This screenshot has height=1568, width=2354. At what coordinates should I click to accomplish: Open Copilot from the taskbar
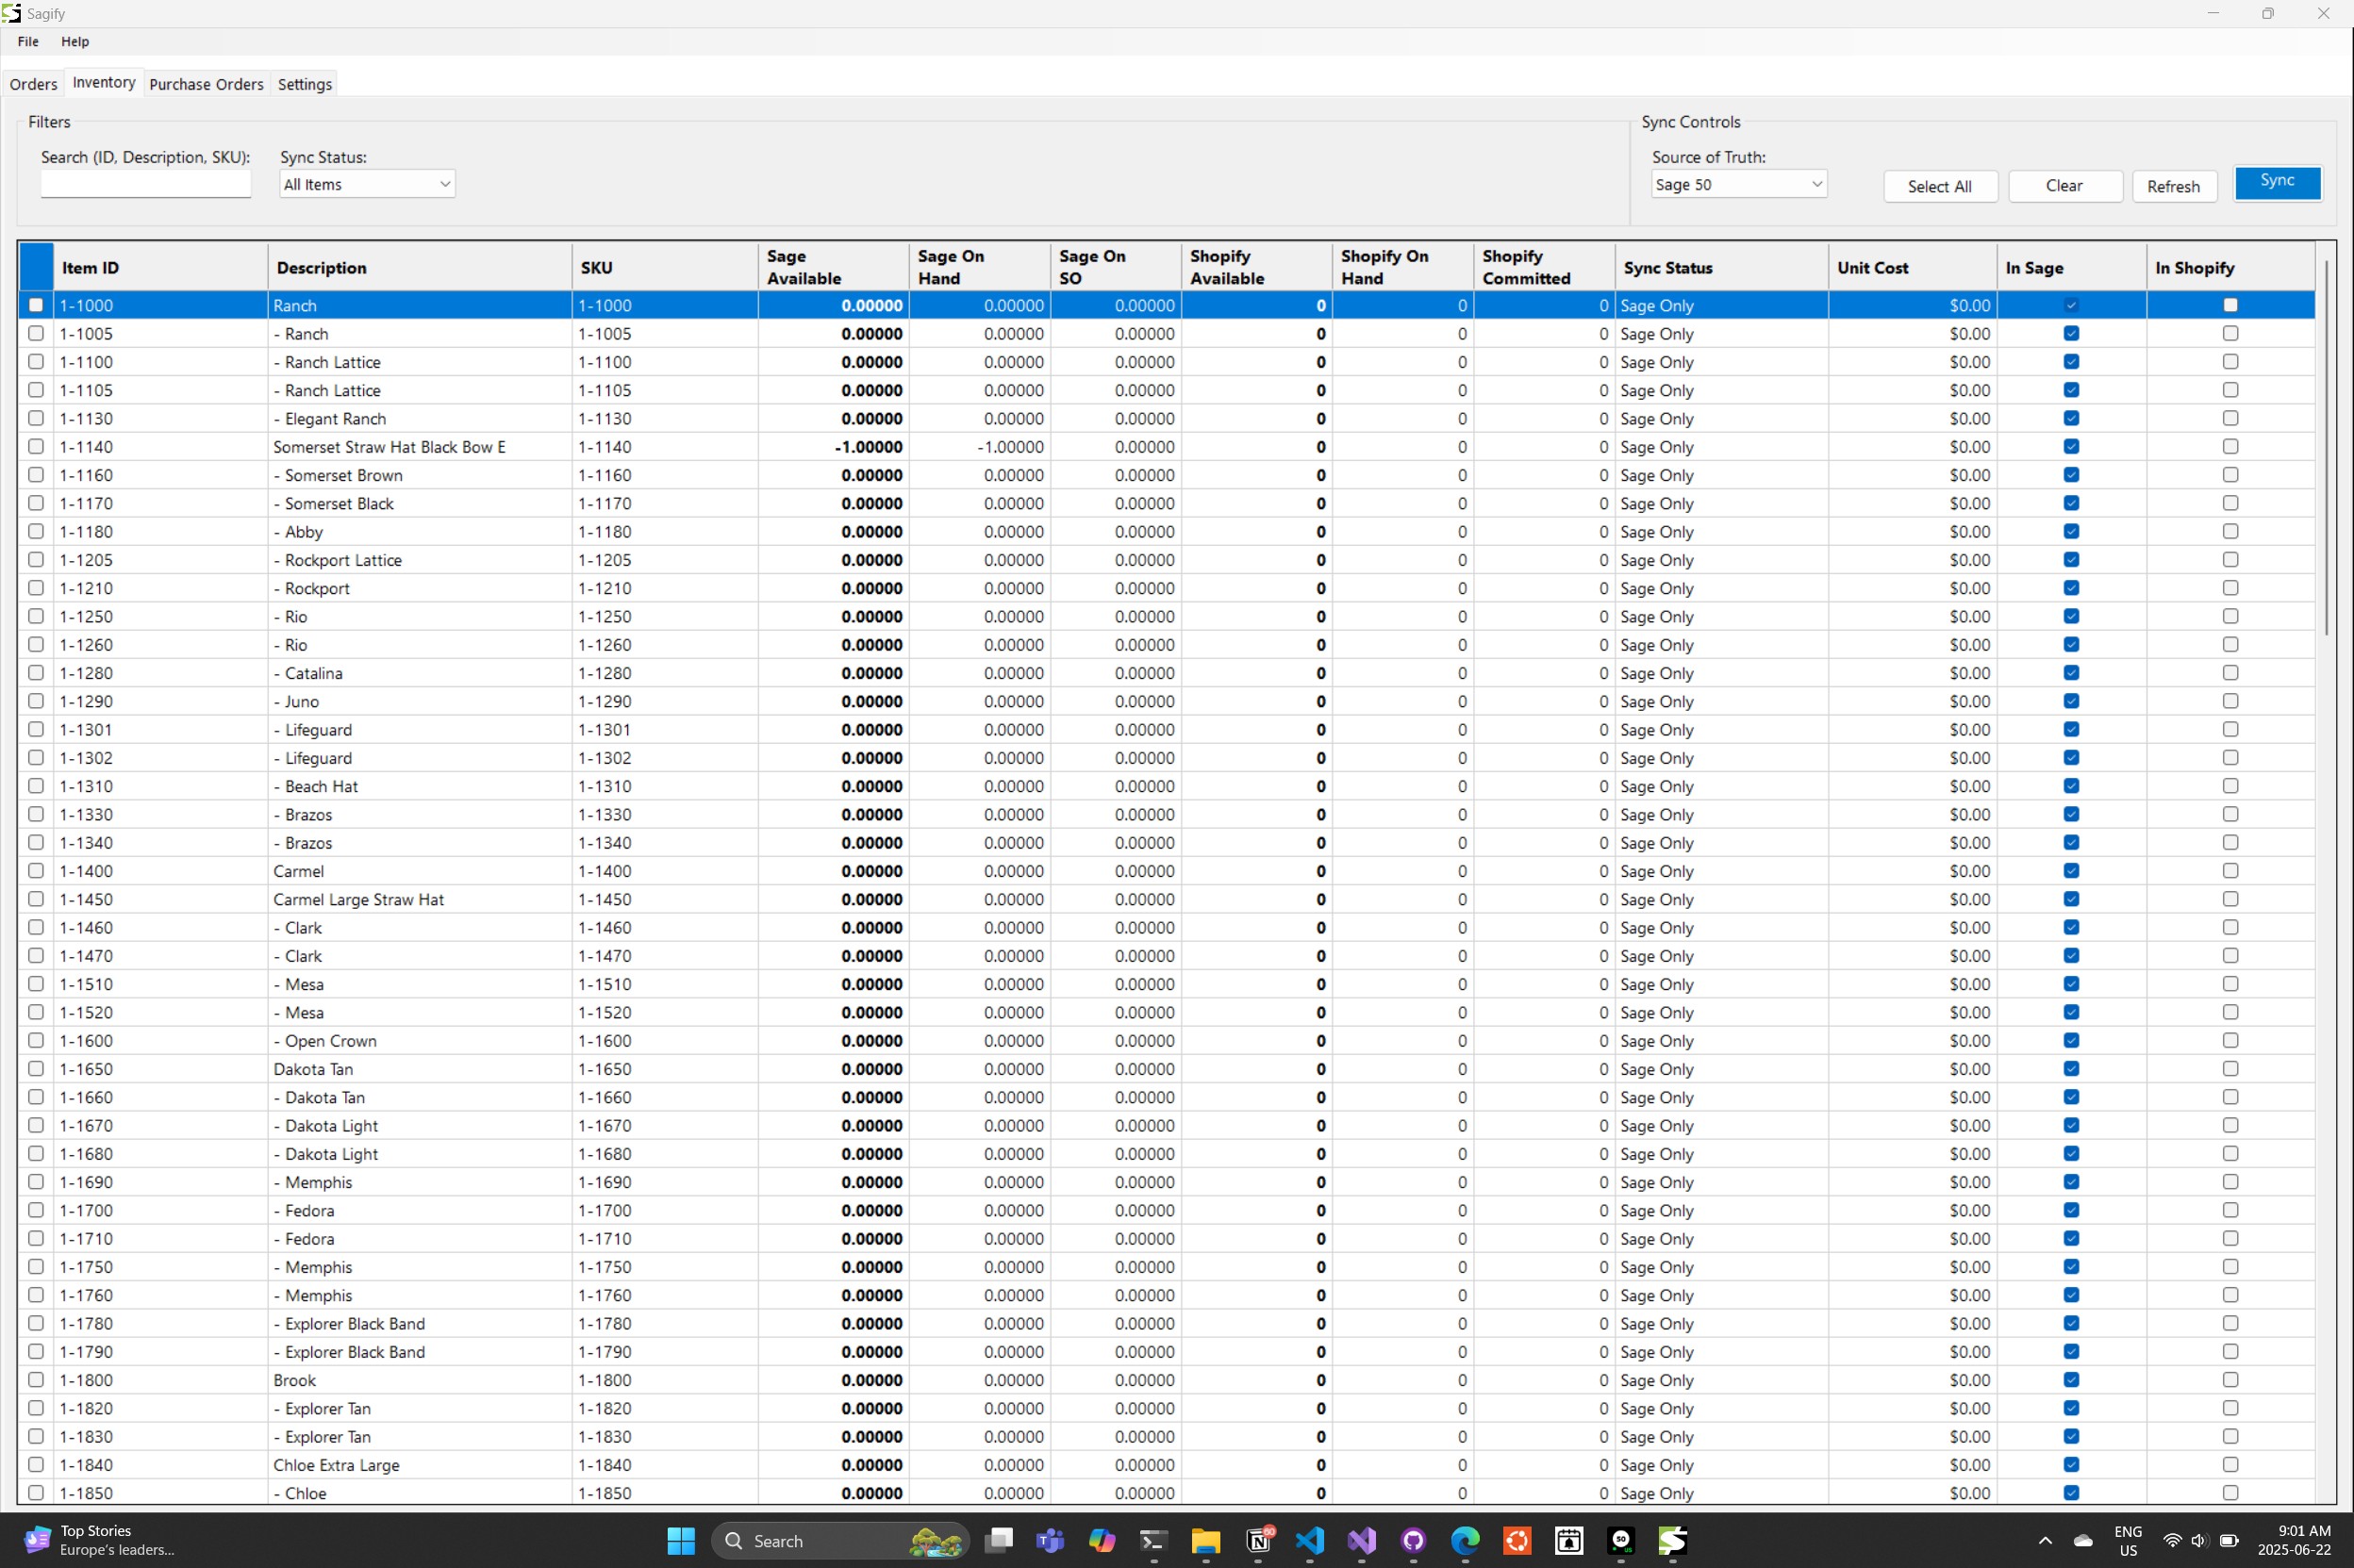[1102, 1540]
